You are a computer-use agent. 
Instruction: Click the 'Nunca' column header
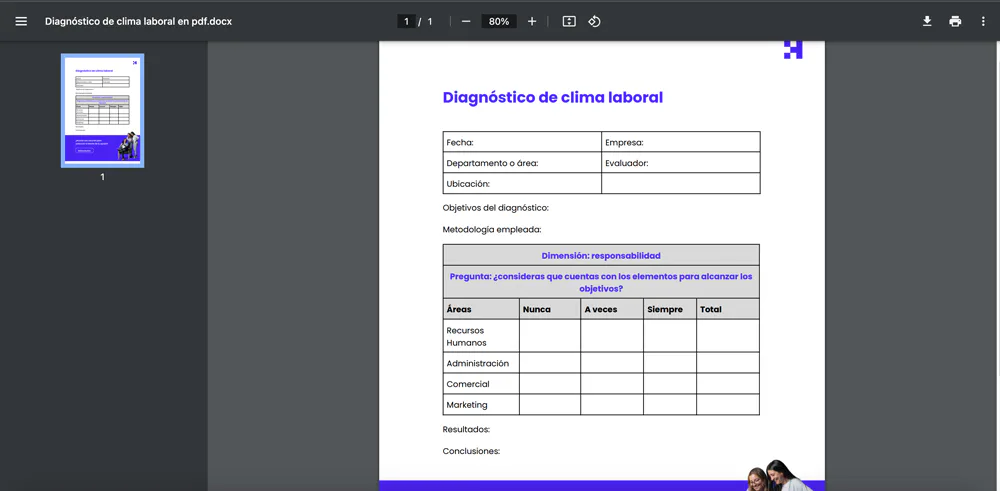click(550, 309)
